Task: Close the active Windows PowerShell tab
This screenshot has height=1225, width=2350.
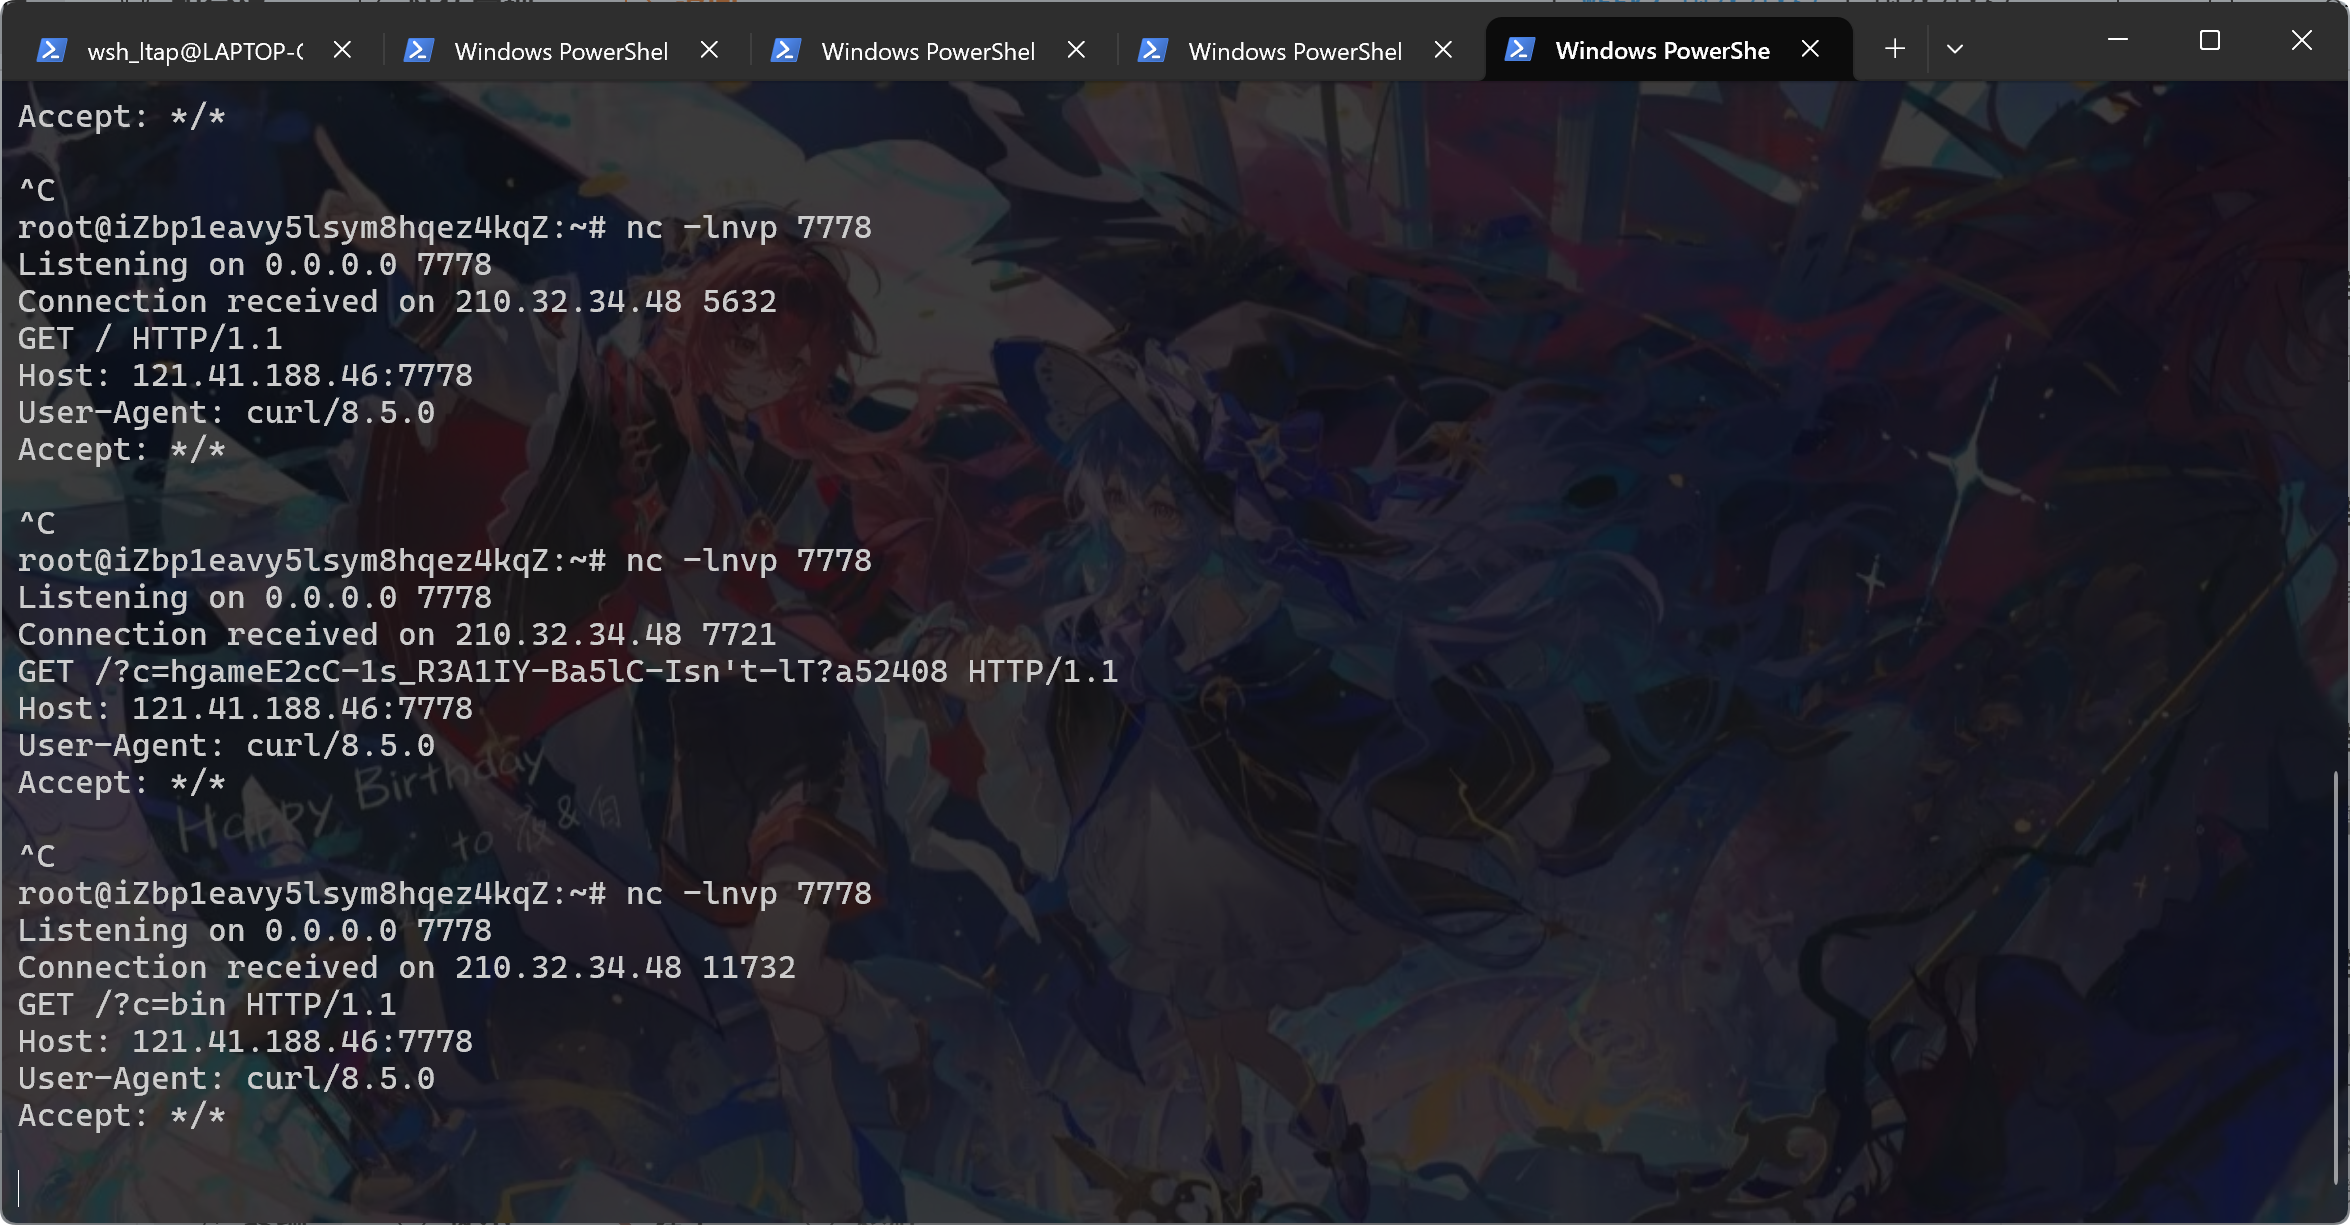Action: [x=1810, y=50]
